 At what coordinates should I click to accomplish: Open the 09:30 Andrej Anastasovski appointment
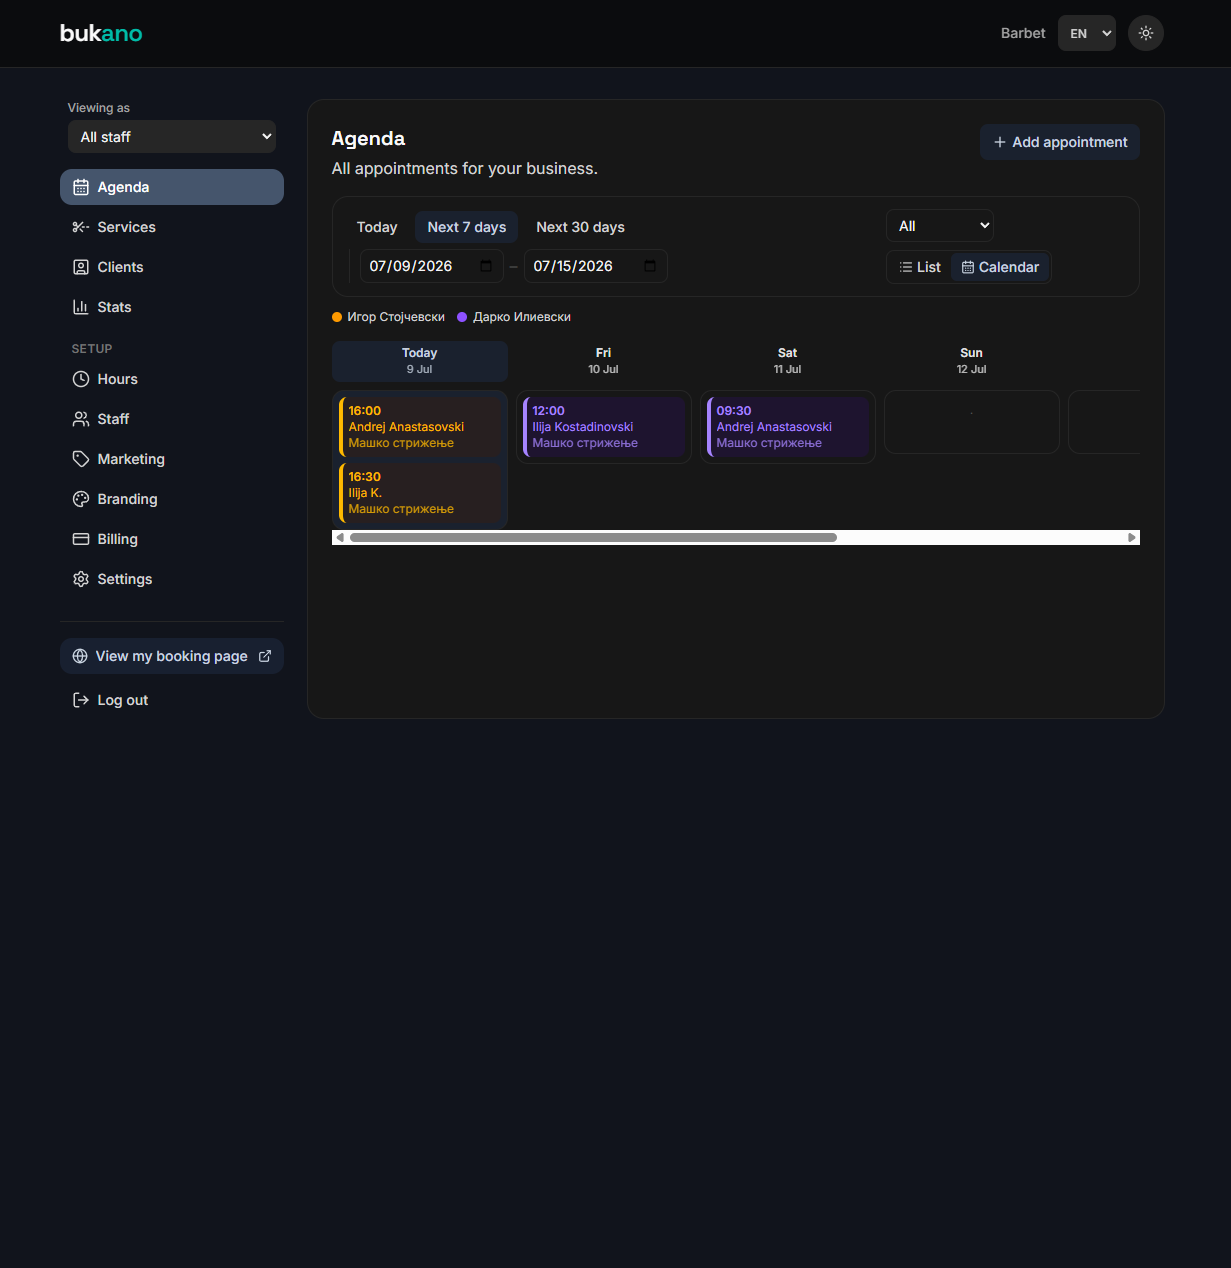pos(788,427)
